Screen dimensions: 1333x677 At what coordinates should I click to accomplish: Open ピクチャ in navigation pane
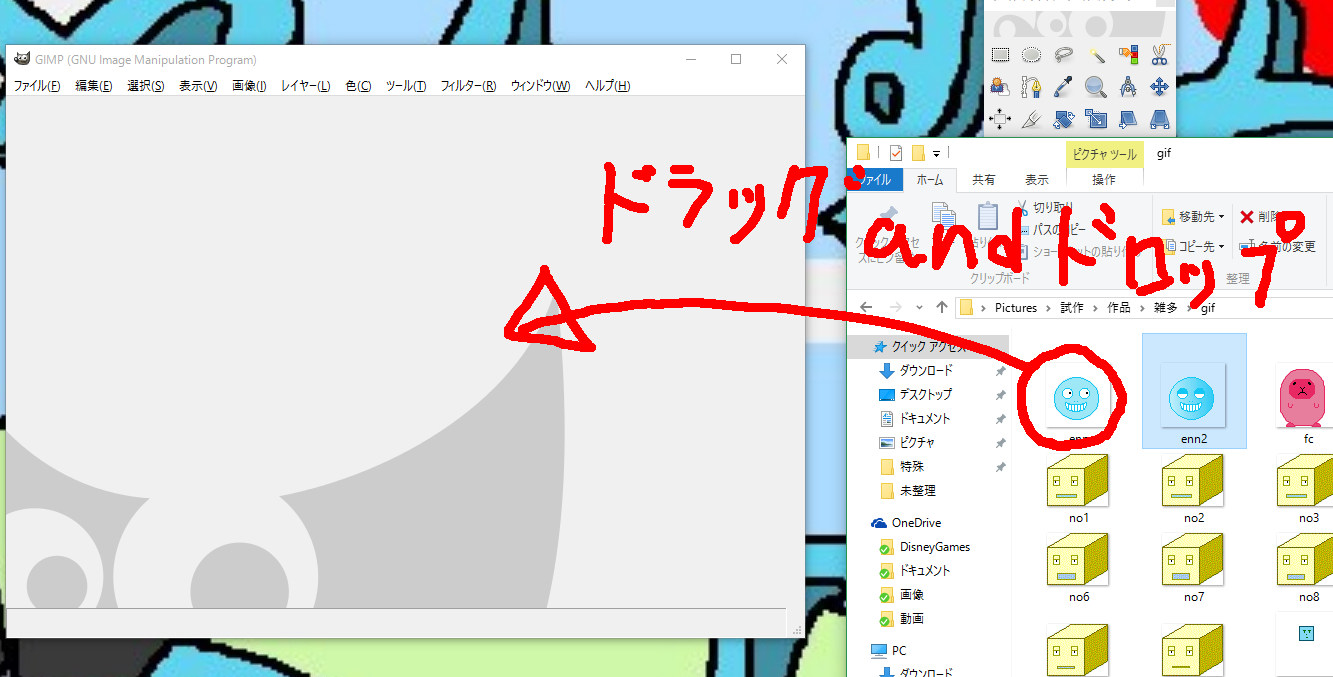917,442
